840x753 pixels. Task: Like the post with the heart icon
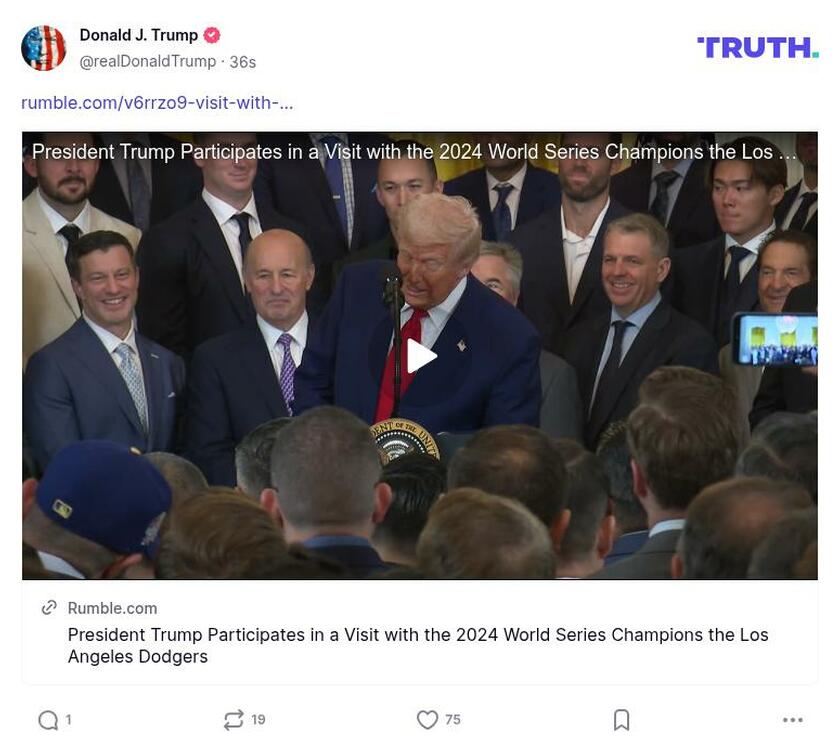click(428, 719)
